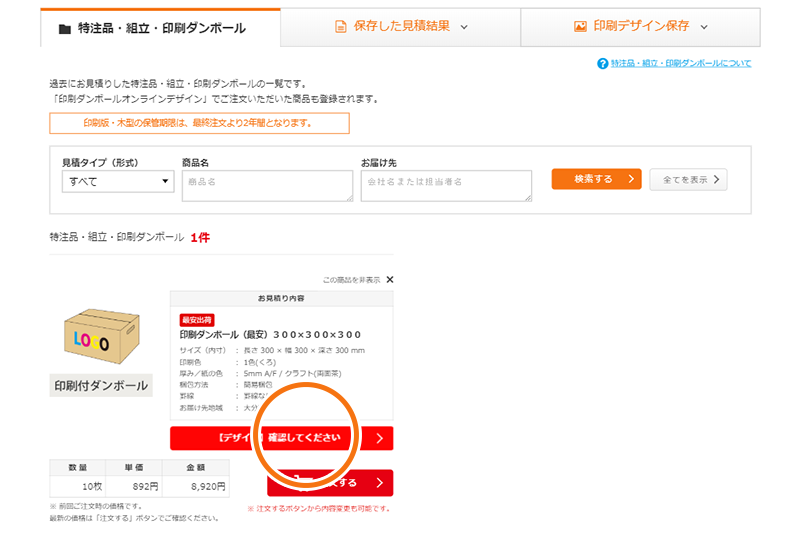Open the 特注品・組立・印刷ダンボール tab
800x545 pixels.
(160, 28)
